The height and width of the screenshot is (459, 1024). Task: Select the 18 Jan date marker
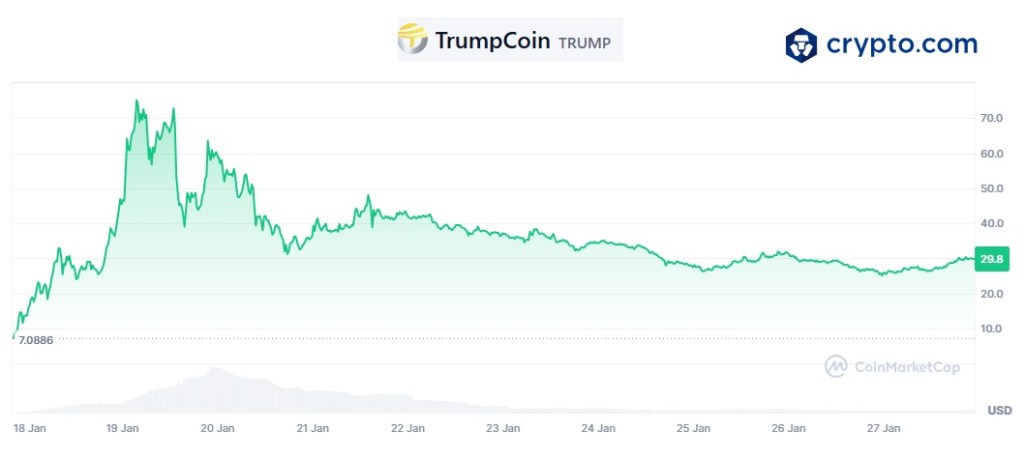point(29,429)
